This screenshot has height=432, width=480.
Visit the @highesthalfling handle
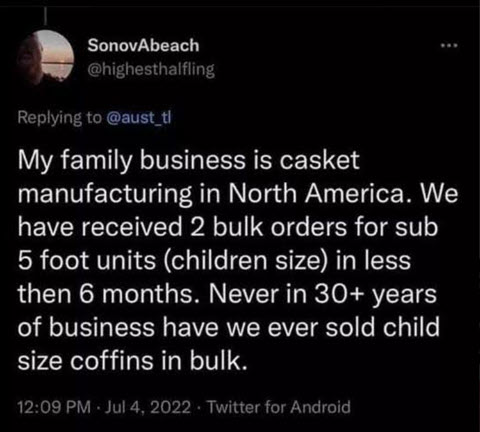coord(151,69)
